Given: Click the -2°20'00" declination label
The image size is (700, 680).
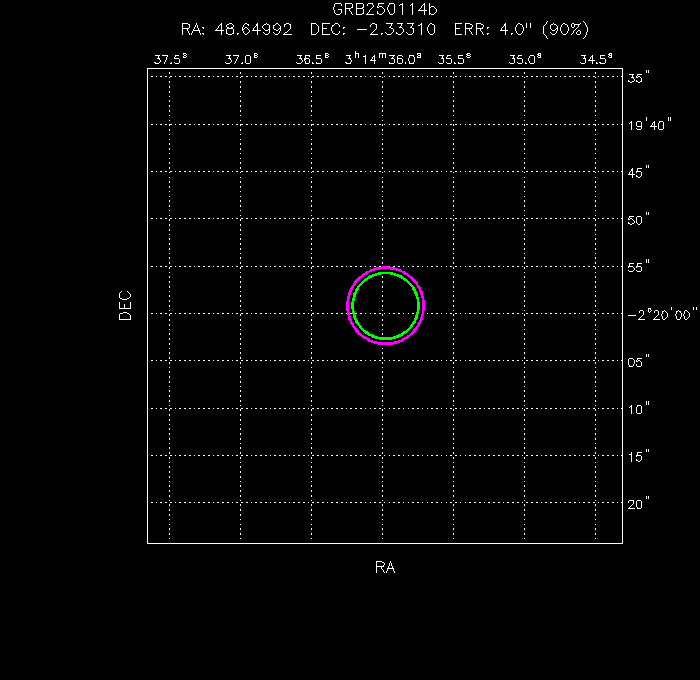Looking at the screenshot, I should (662, 314).
